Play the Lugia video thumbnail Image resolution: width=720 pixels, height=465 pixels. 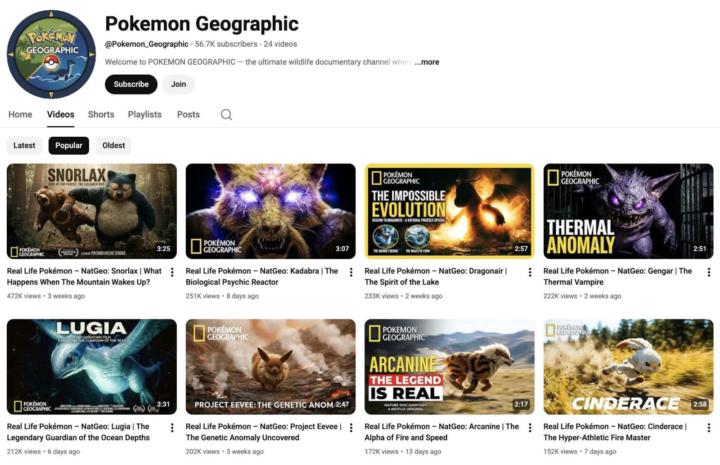coord(92,367)
